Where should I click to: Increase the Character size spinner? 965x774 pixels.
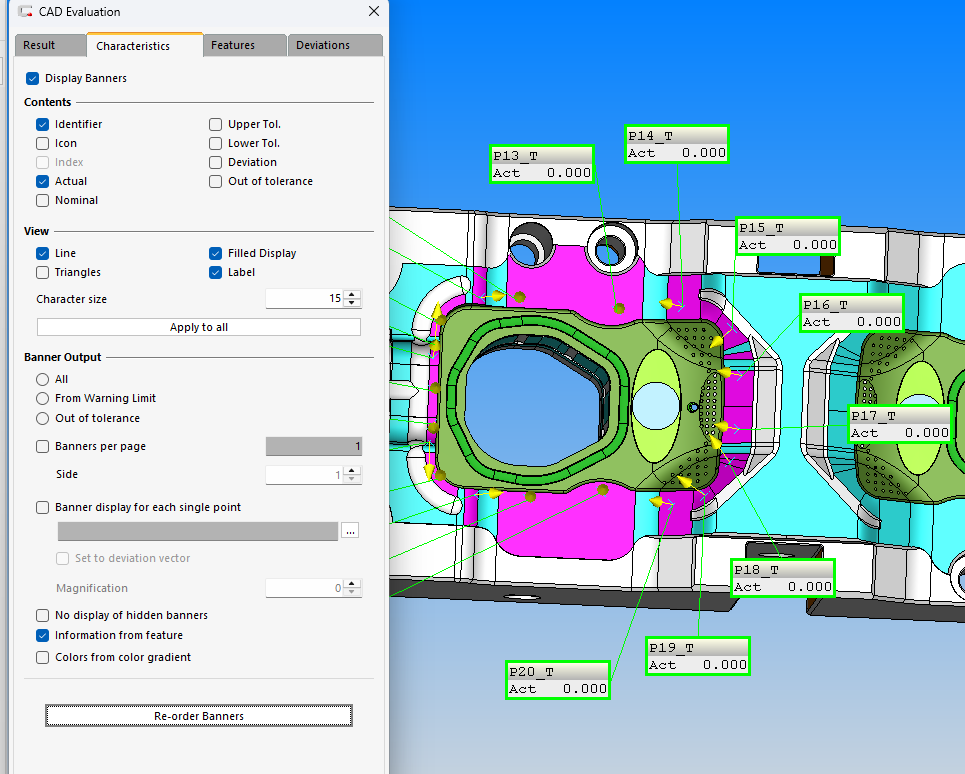tap(352, 295)
